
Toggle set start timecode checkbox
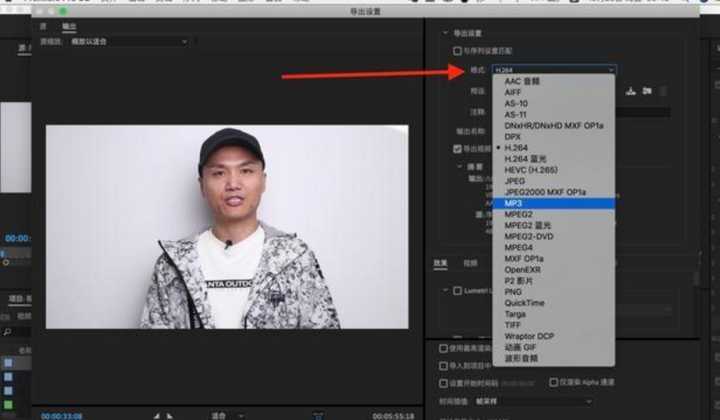(x=443, y=383)
